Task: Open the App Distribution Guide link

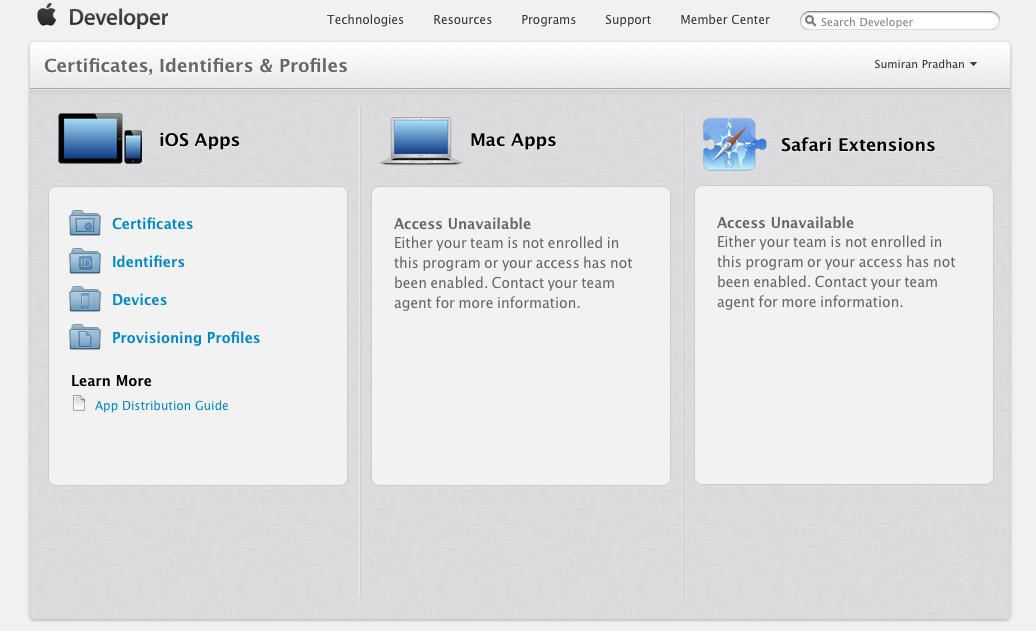Action: click(x=162, y=406)
